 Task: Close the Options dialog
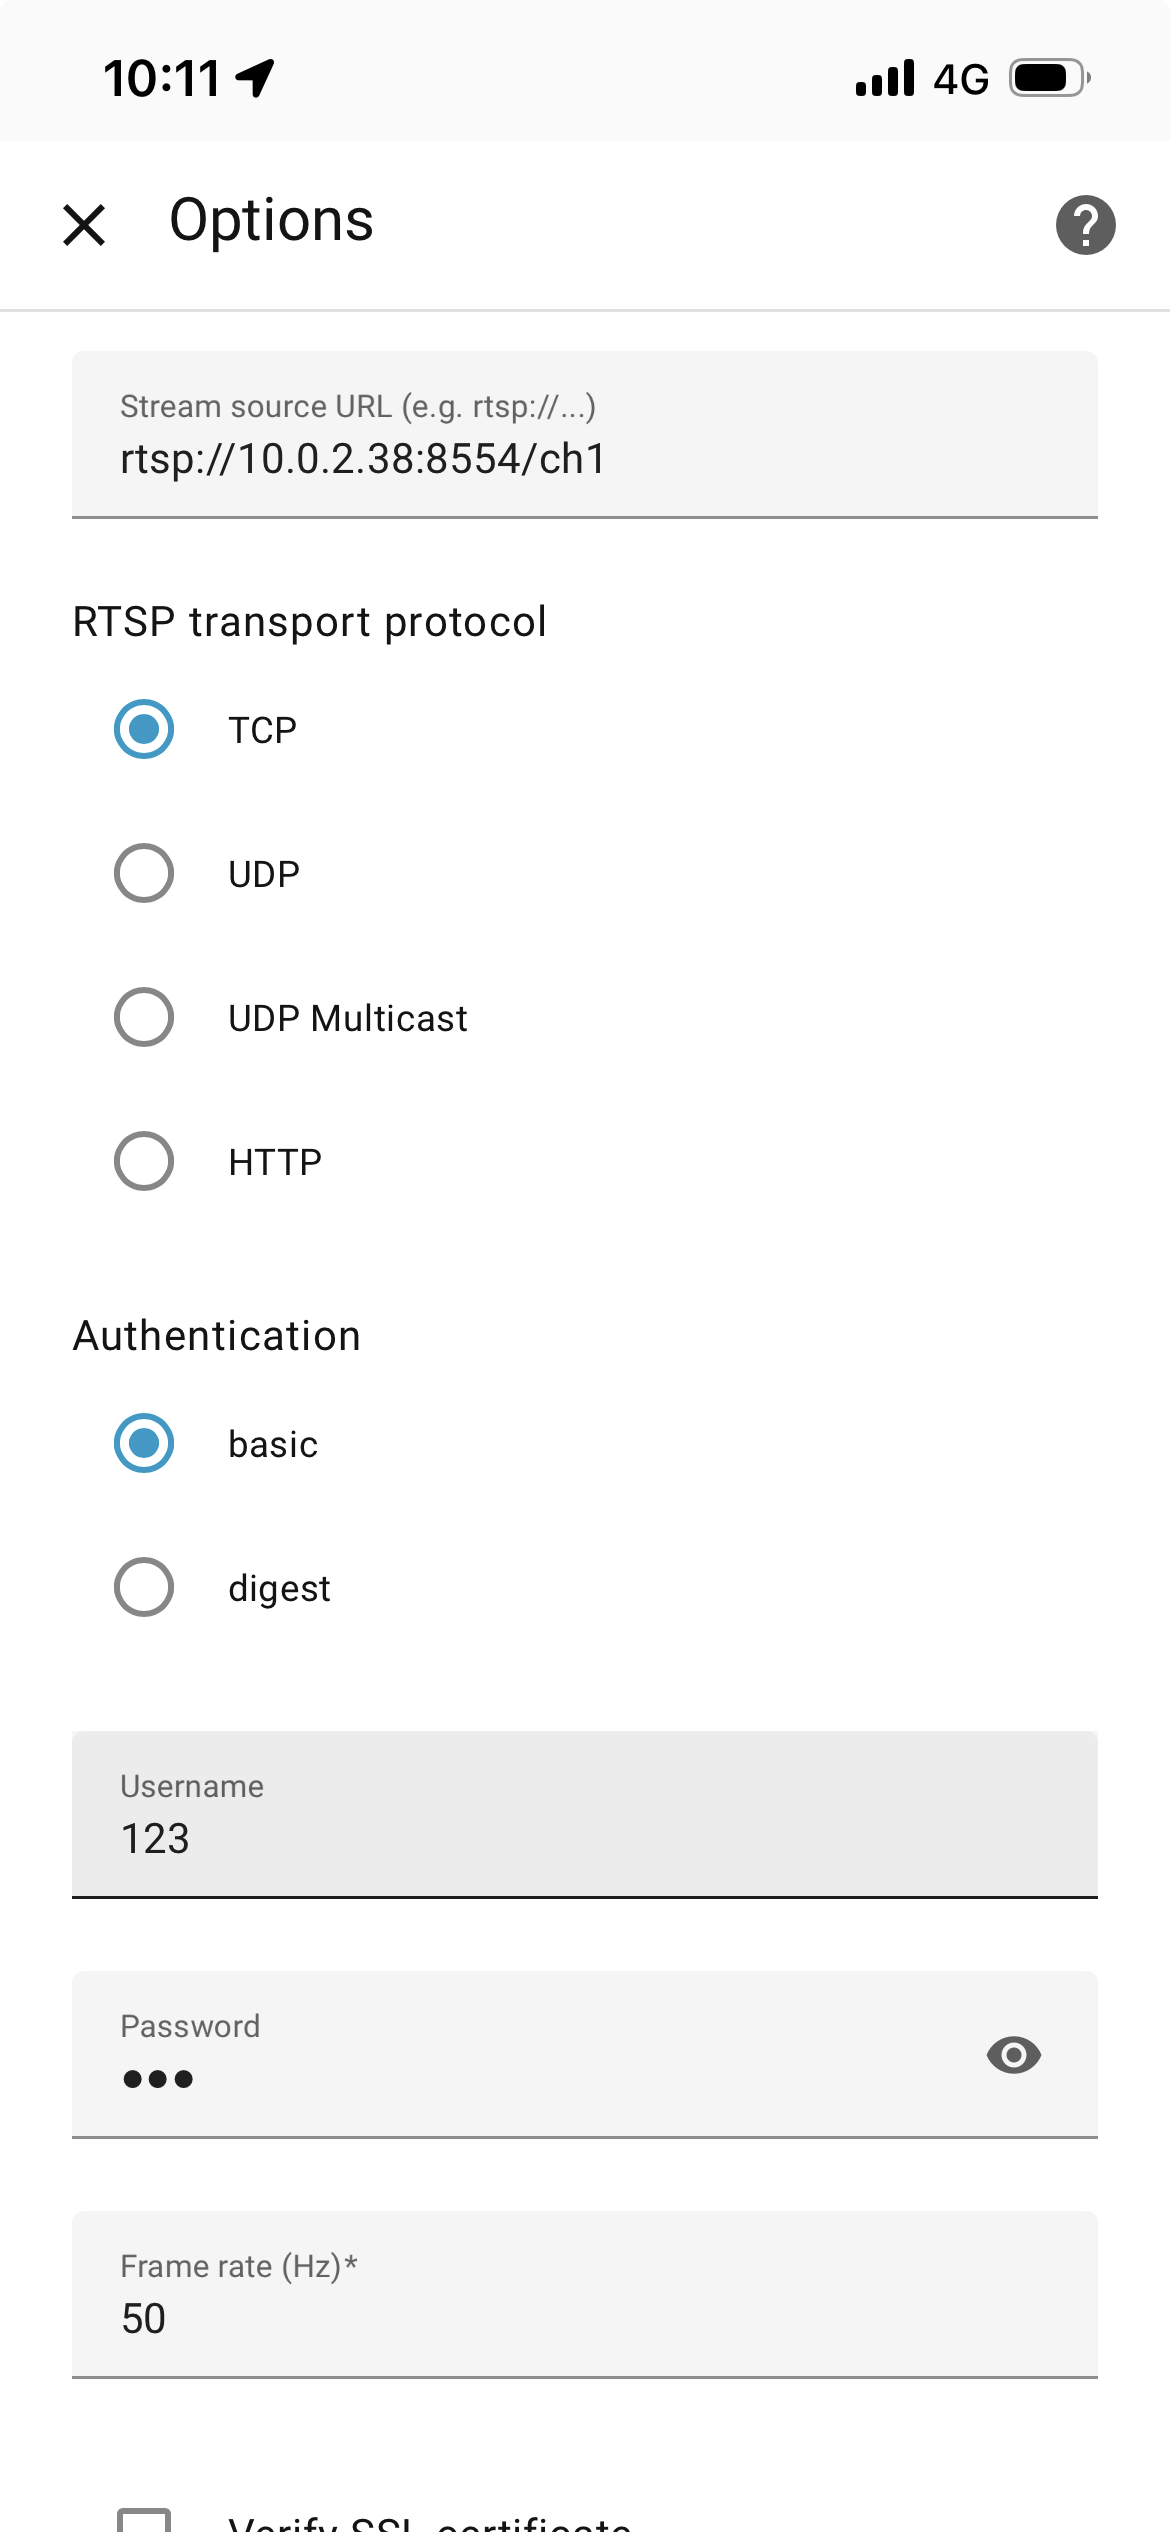pyautogui.click(x=84, y=224)
